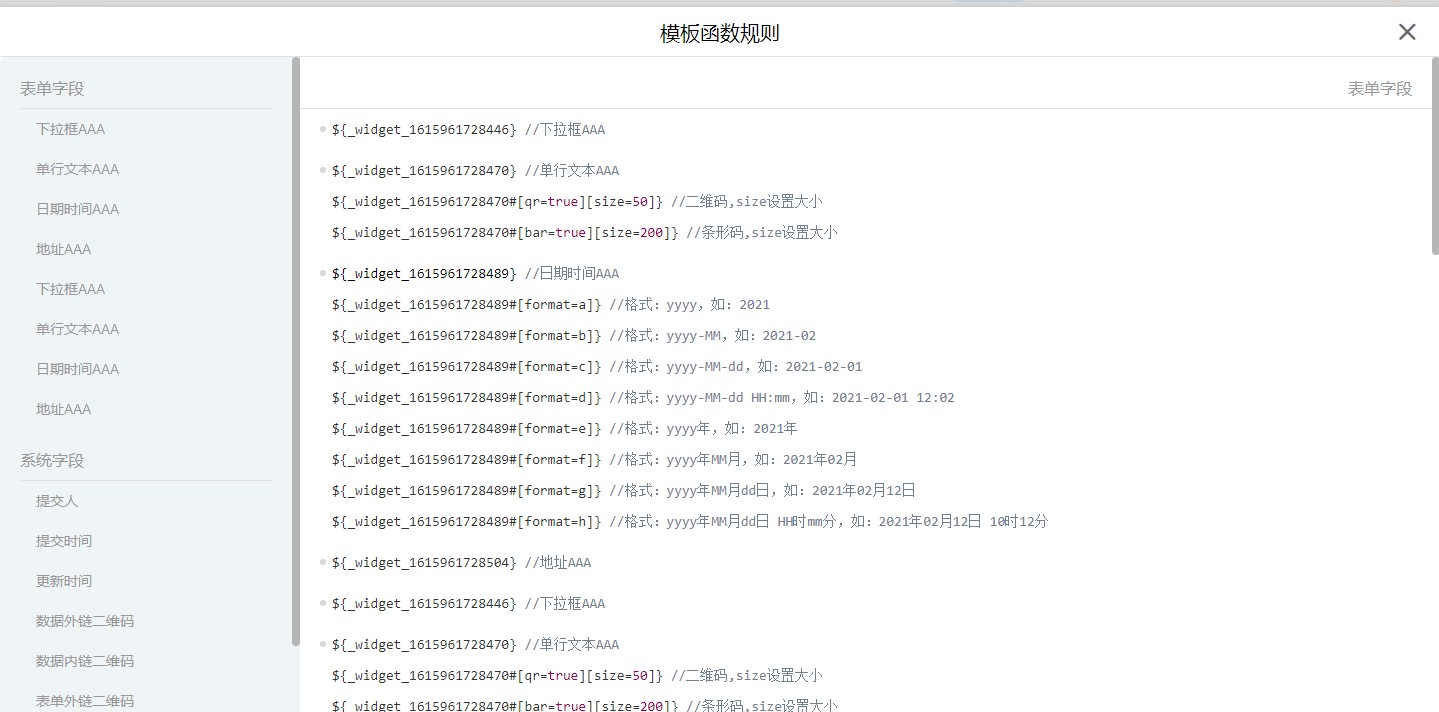The width and height of the screenshot is (1439, 712).
Task: Jump to 数据内链二维码 in the sidebar
Action: (85, 661)
